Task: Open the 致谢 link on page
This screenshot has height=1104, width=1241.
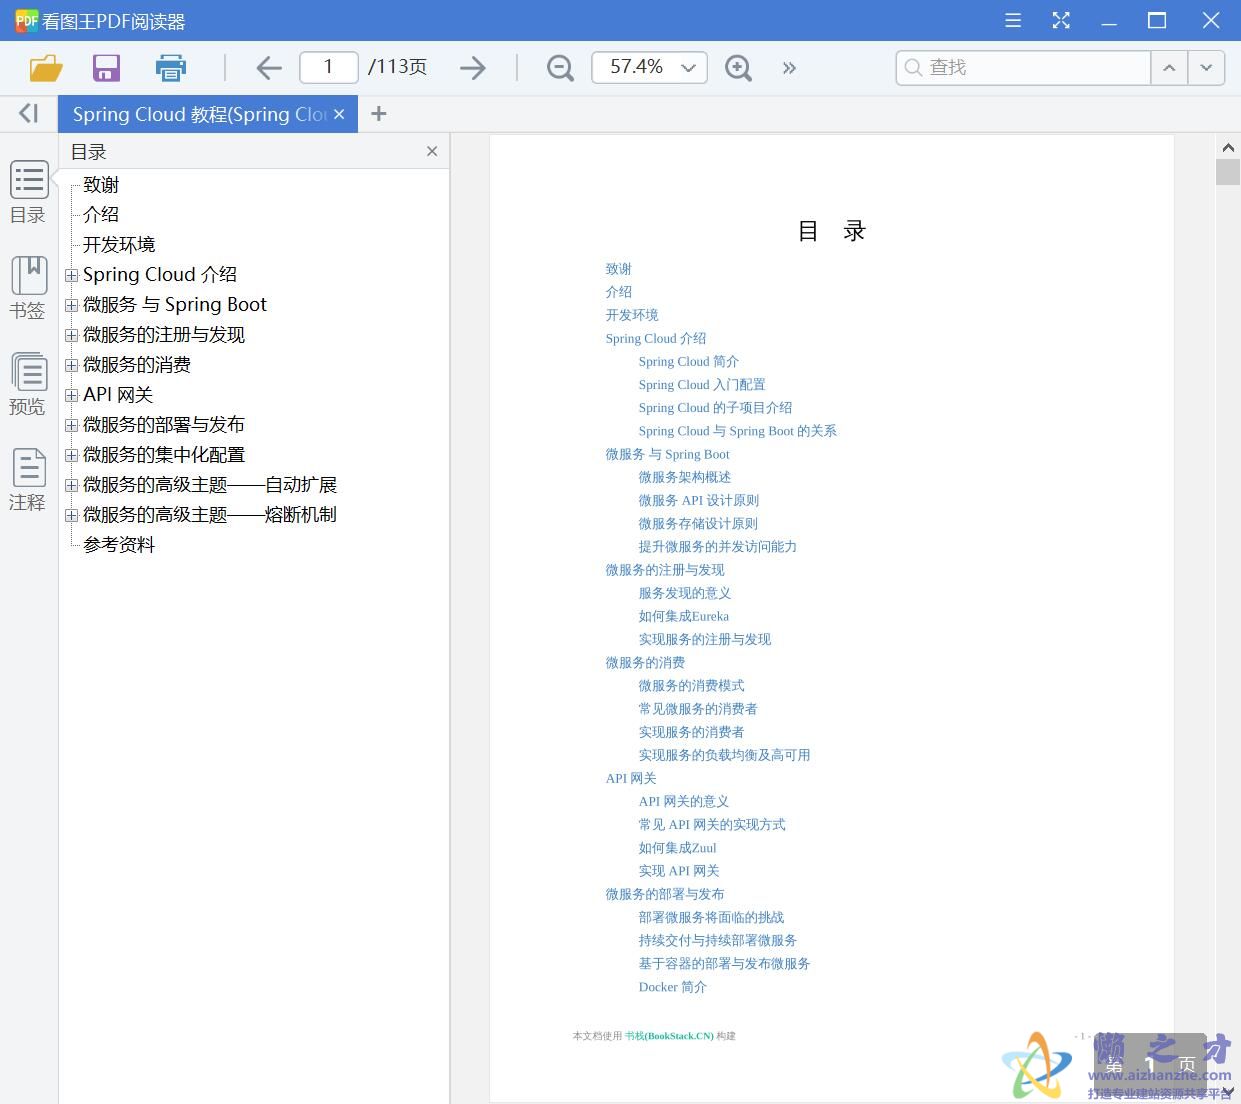Action: 618,269
